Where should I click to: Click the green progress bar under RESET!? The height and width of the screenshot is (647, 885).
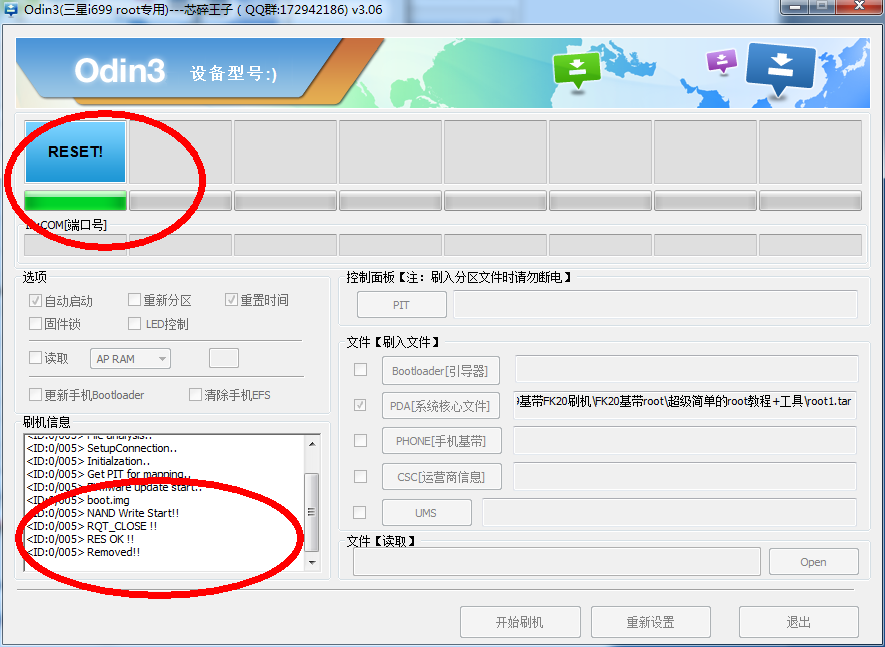pos(75,201)
